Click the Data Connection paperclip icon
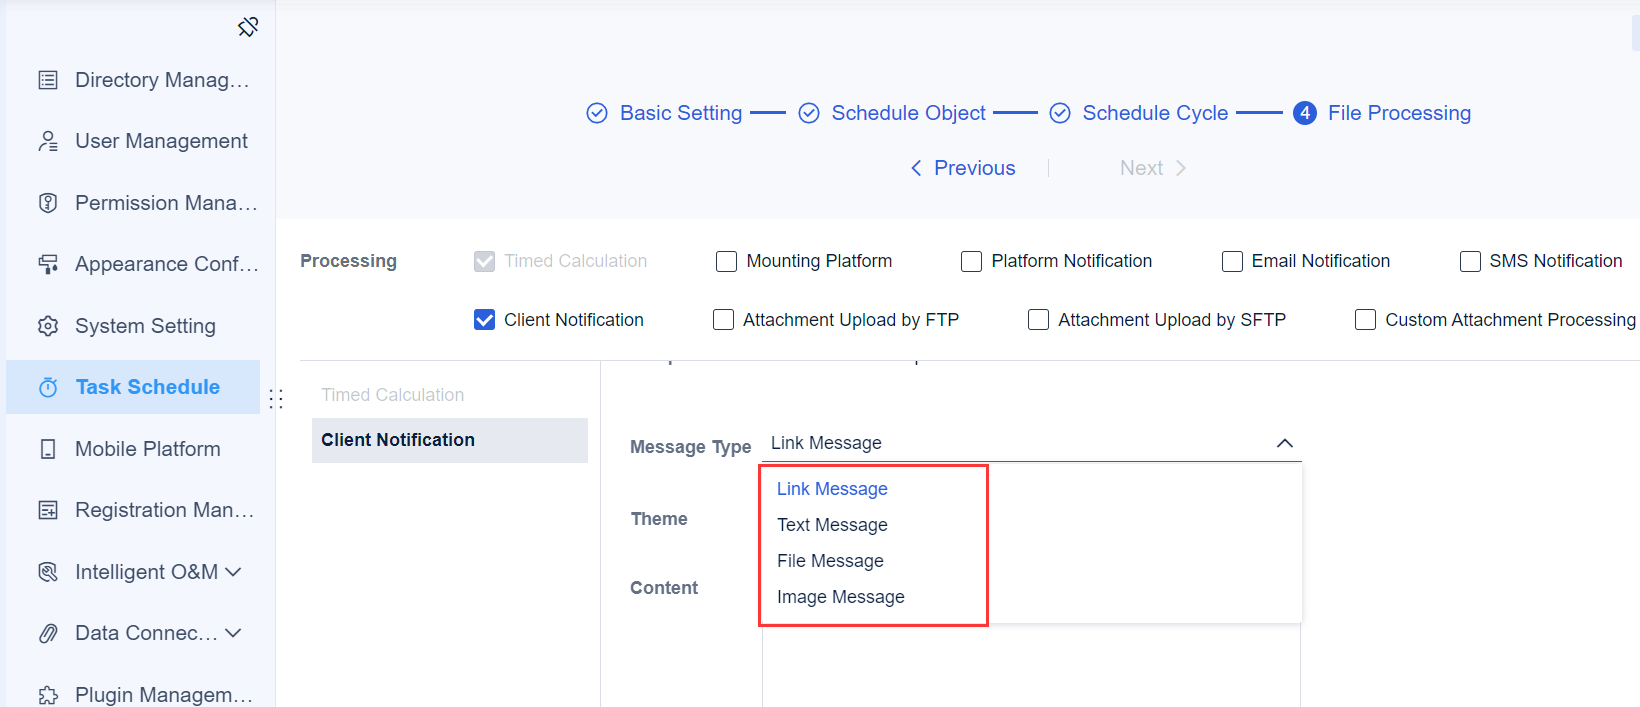 pyautogui.click(x=48, y=633)
